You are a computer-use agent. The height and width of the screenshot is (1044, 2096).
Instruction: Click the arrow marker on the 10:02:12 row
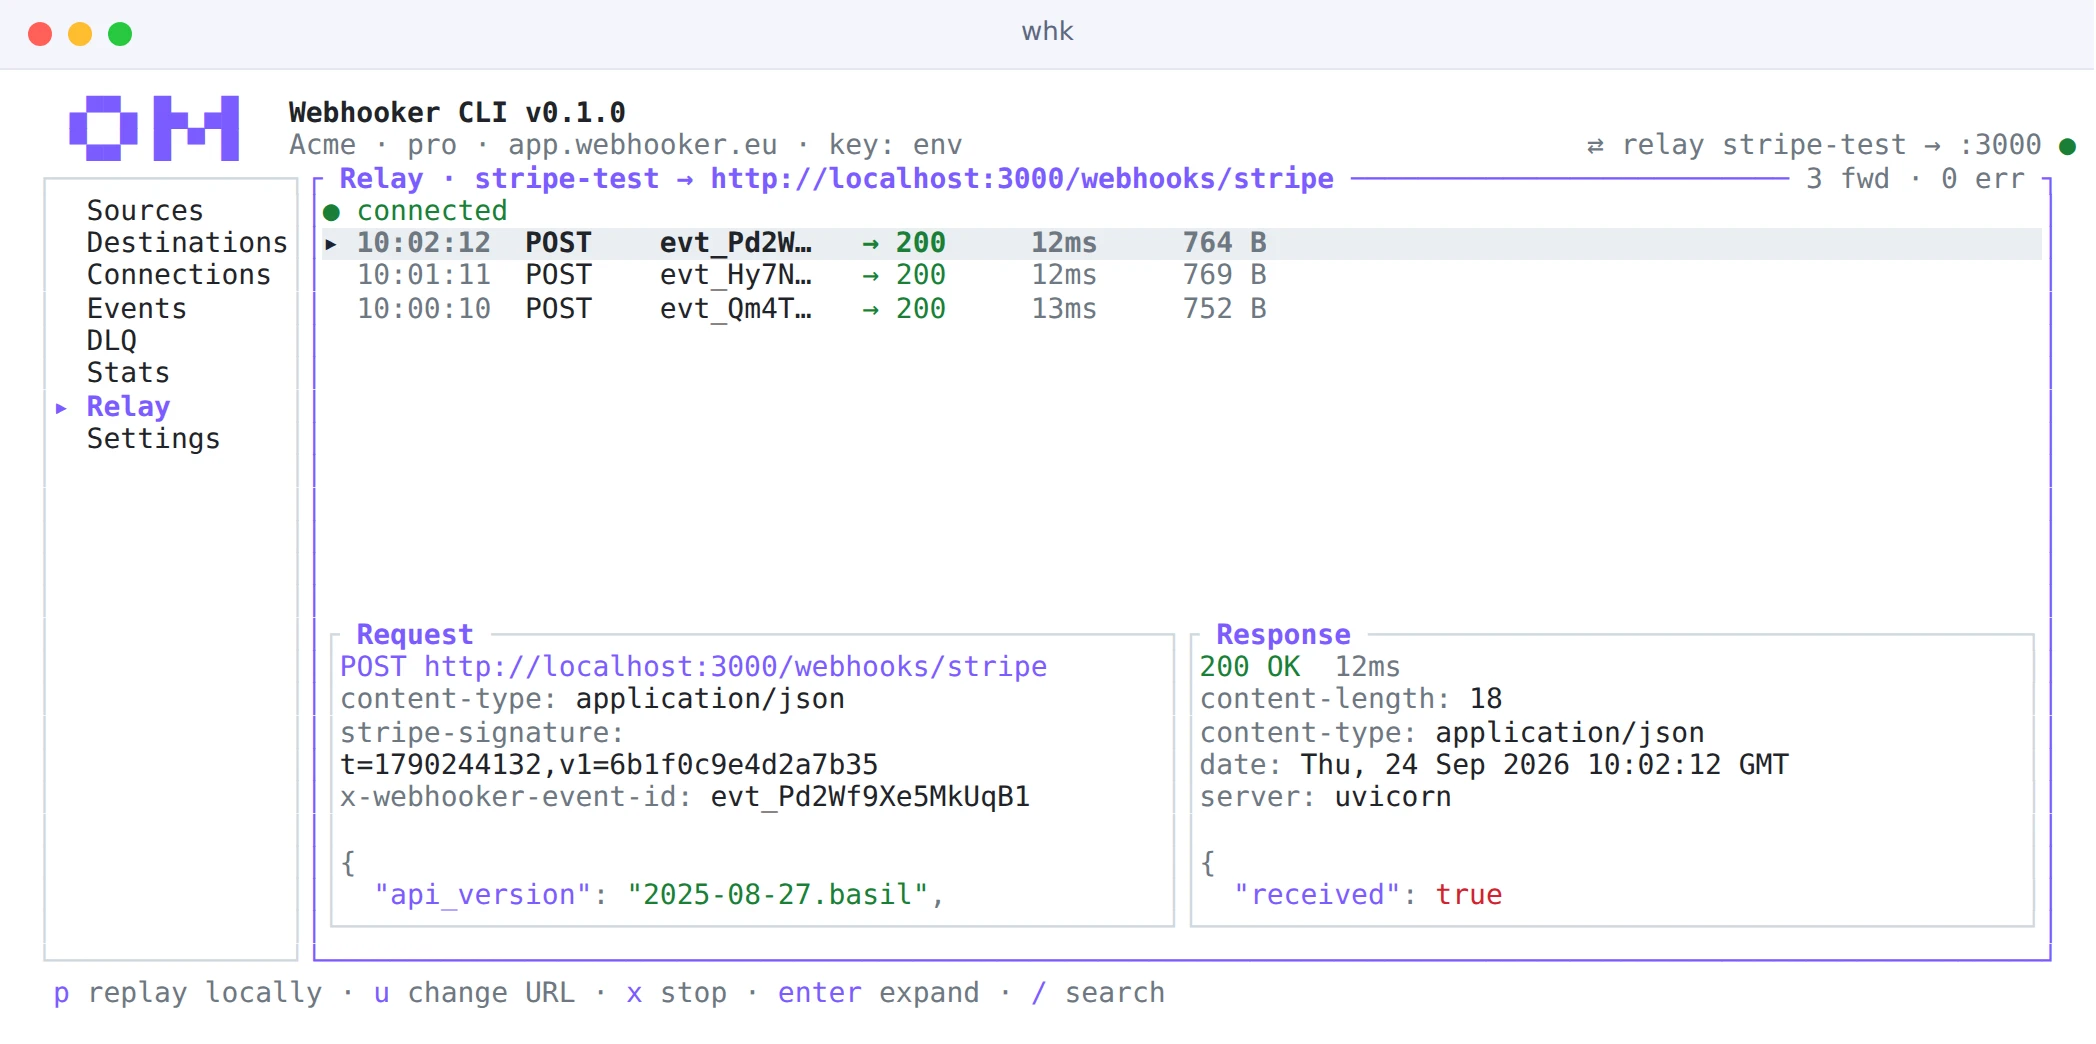[331, 244]
